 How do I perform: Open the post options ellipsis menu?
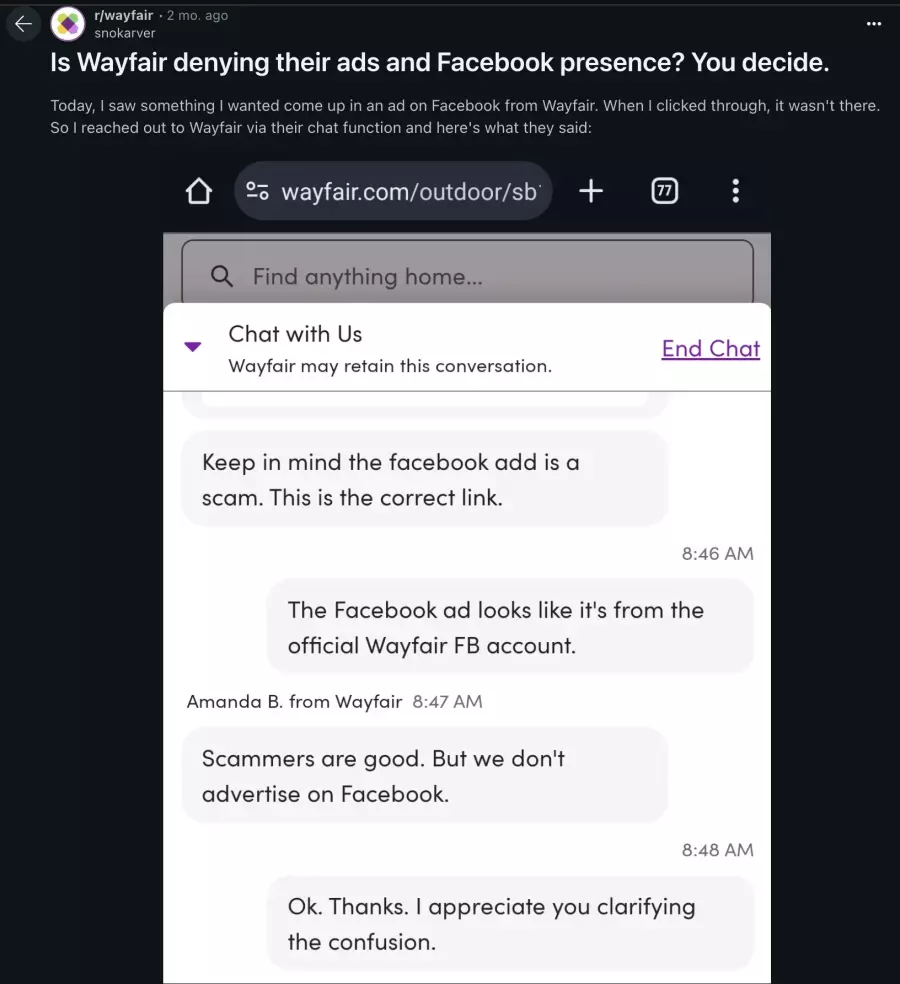click(x=874, y=24)
